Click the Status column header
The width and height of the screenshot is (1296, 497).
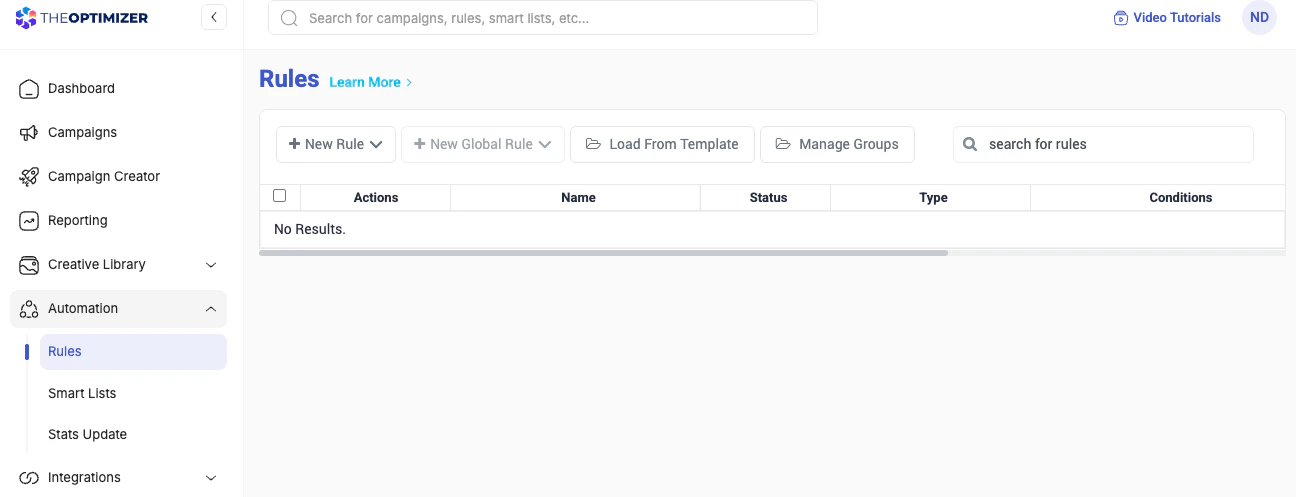[x=768, y=198]
